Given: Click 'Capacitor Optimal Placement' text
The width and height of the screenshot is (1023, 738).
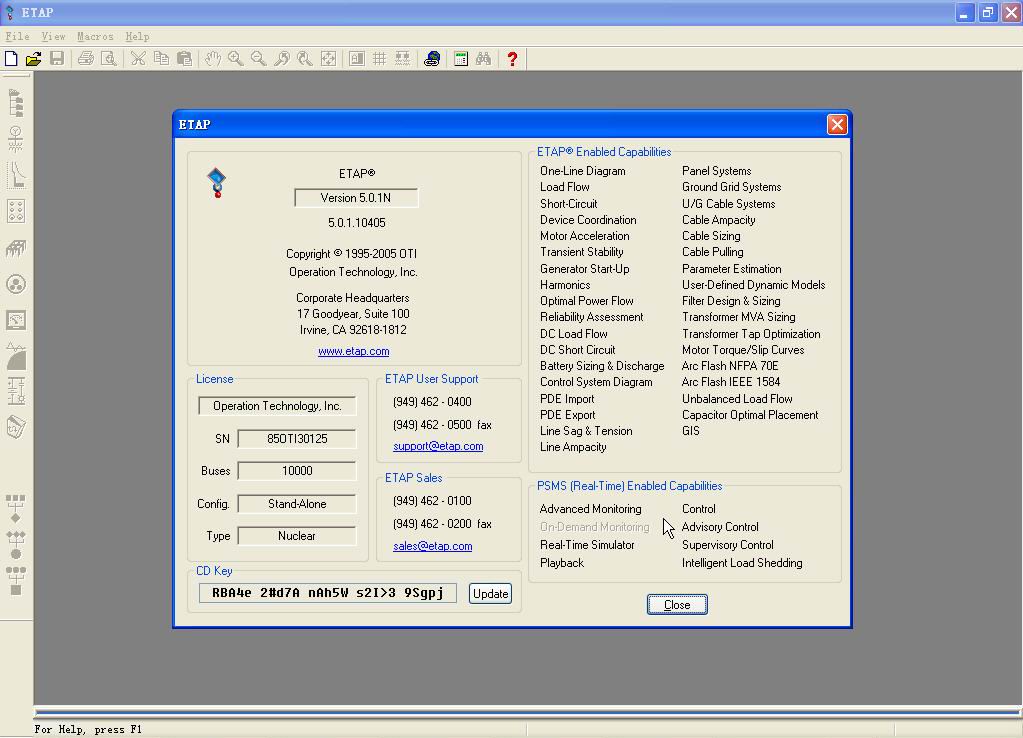Looking at the screenshot, I should coord(750,415).
